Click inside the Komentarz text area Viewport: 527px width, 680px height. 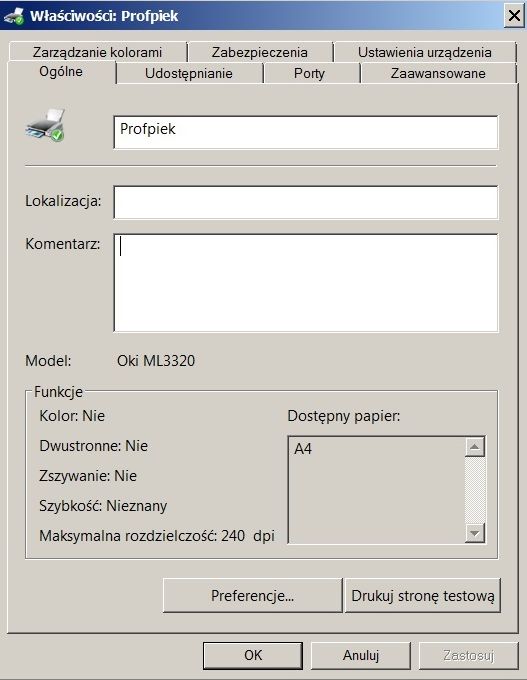[306, 283]
